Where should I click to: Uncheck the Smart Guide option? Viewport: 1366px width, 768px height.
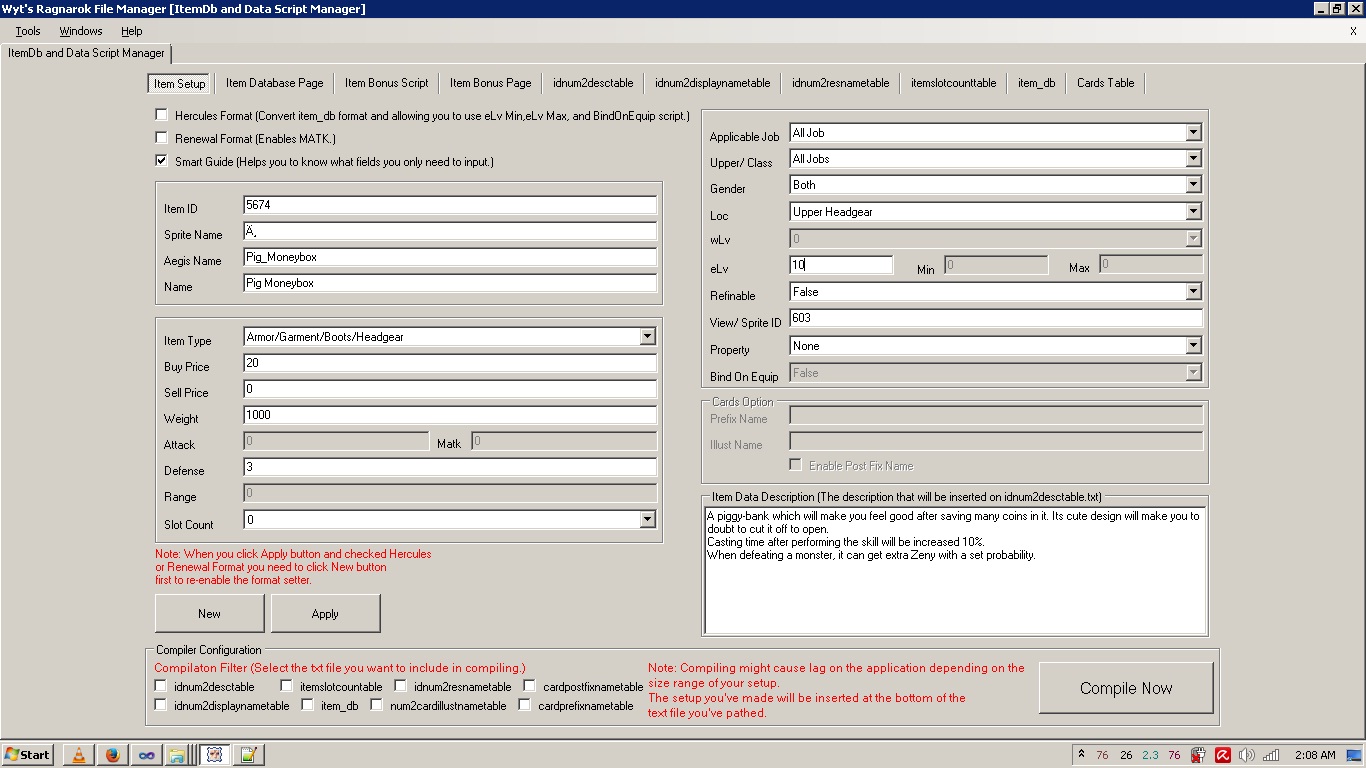click(x=161, y=160)
